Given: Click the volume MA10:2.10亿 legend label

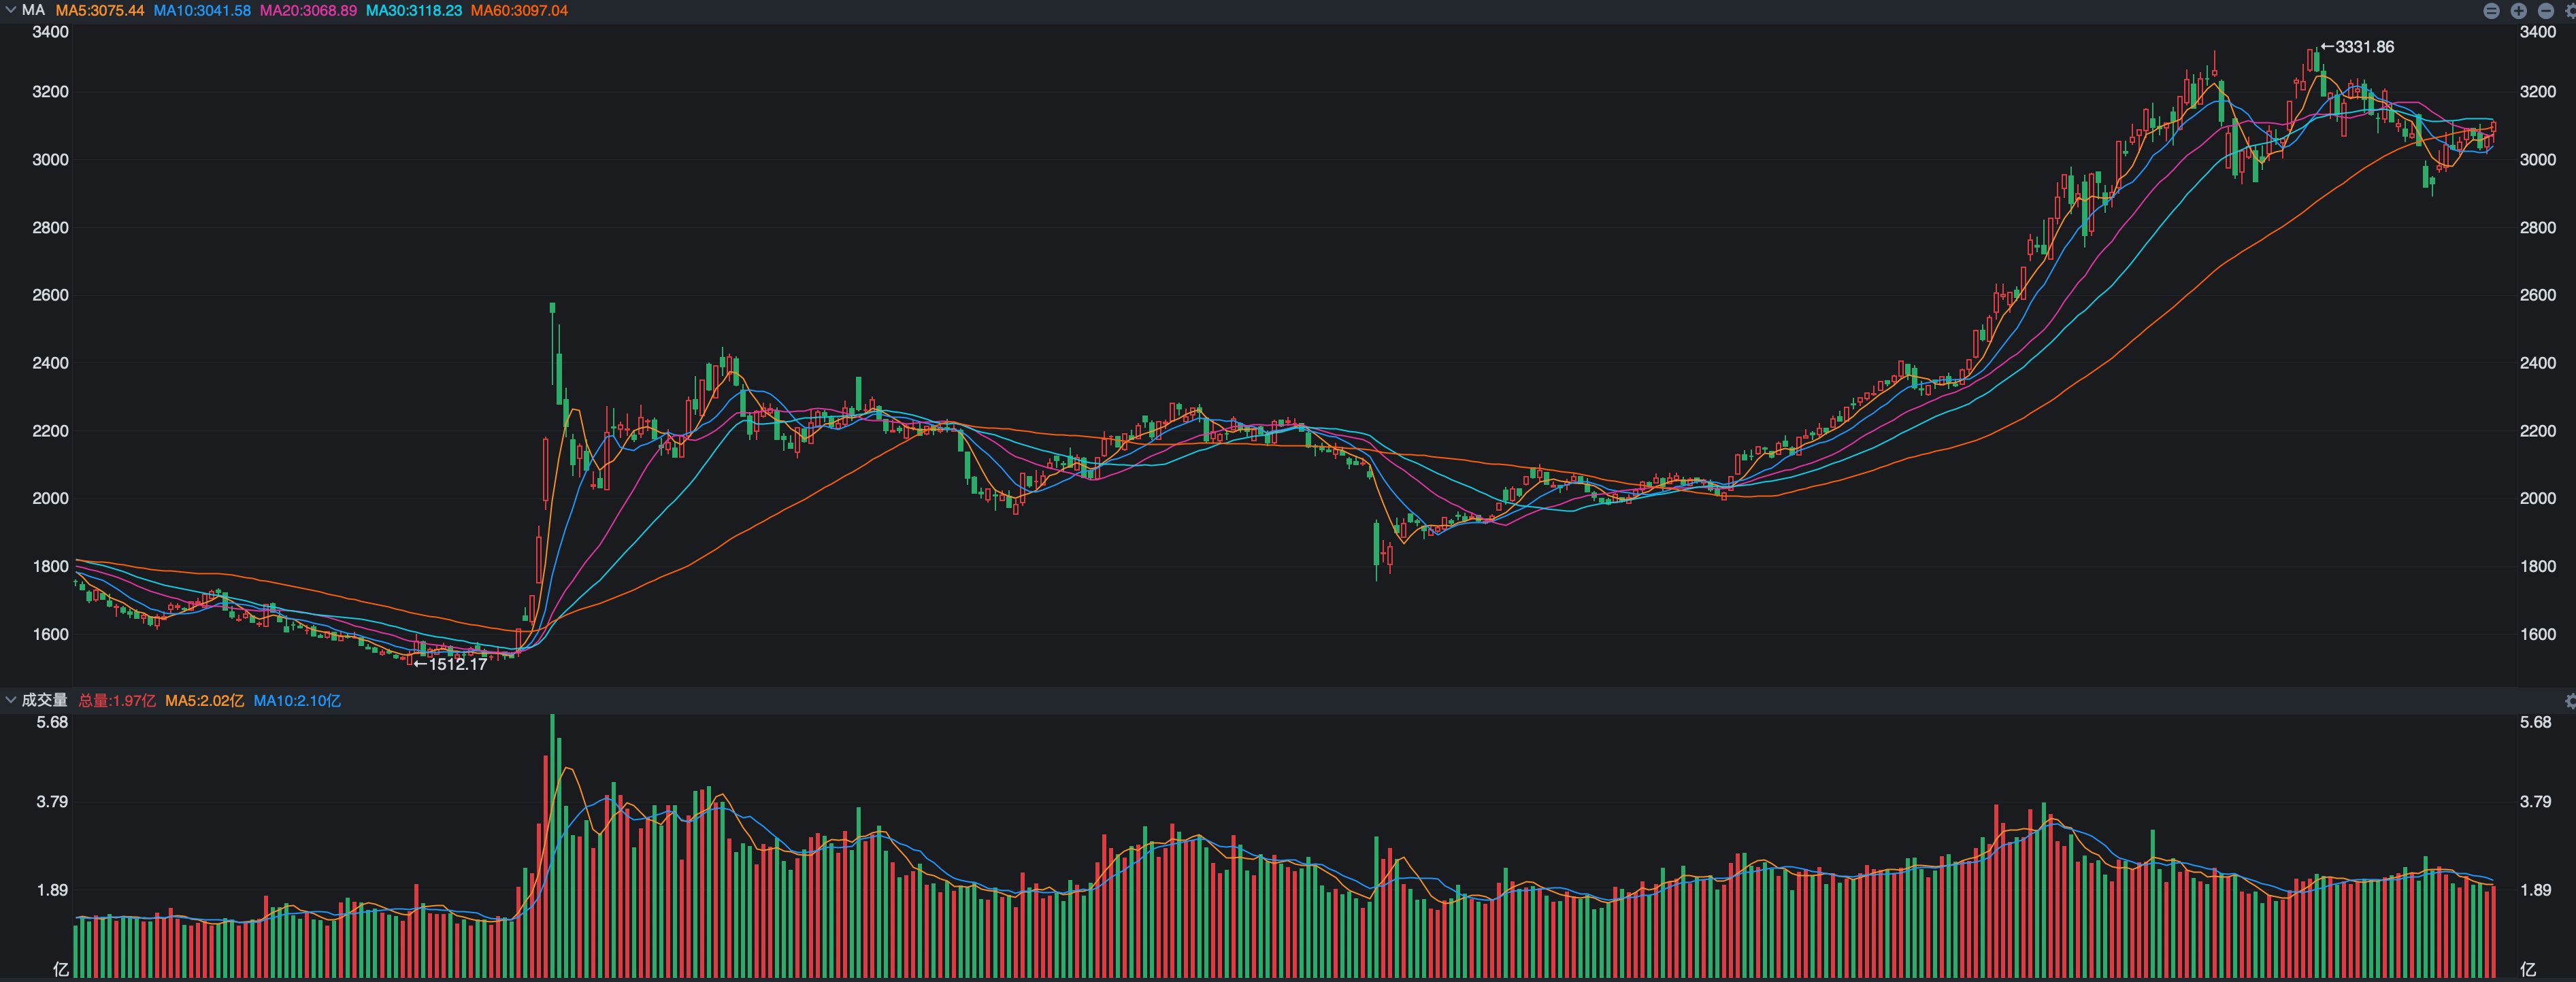Looking at the screenshot, I should (297, 700).
